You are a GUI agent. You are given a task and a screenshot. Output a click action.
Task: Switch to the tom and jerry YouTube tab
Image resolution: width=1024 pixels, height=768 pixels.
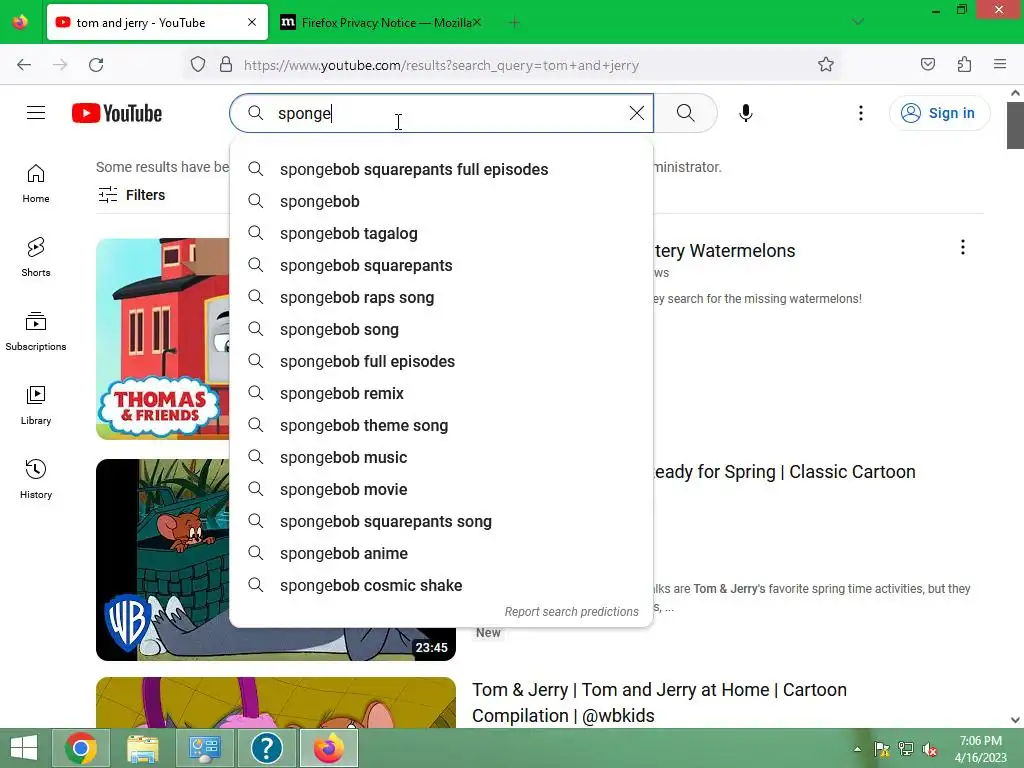point(157,23)
